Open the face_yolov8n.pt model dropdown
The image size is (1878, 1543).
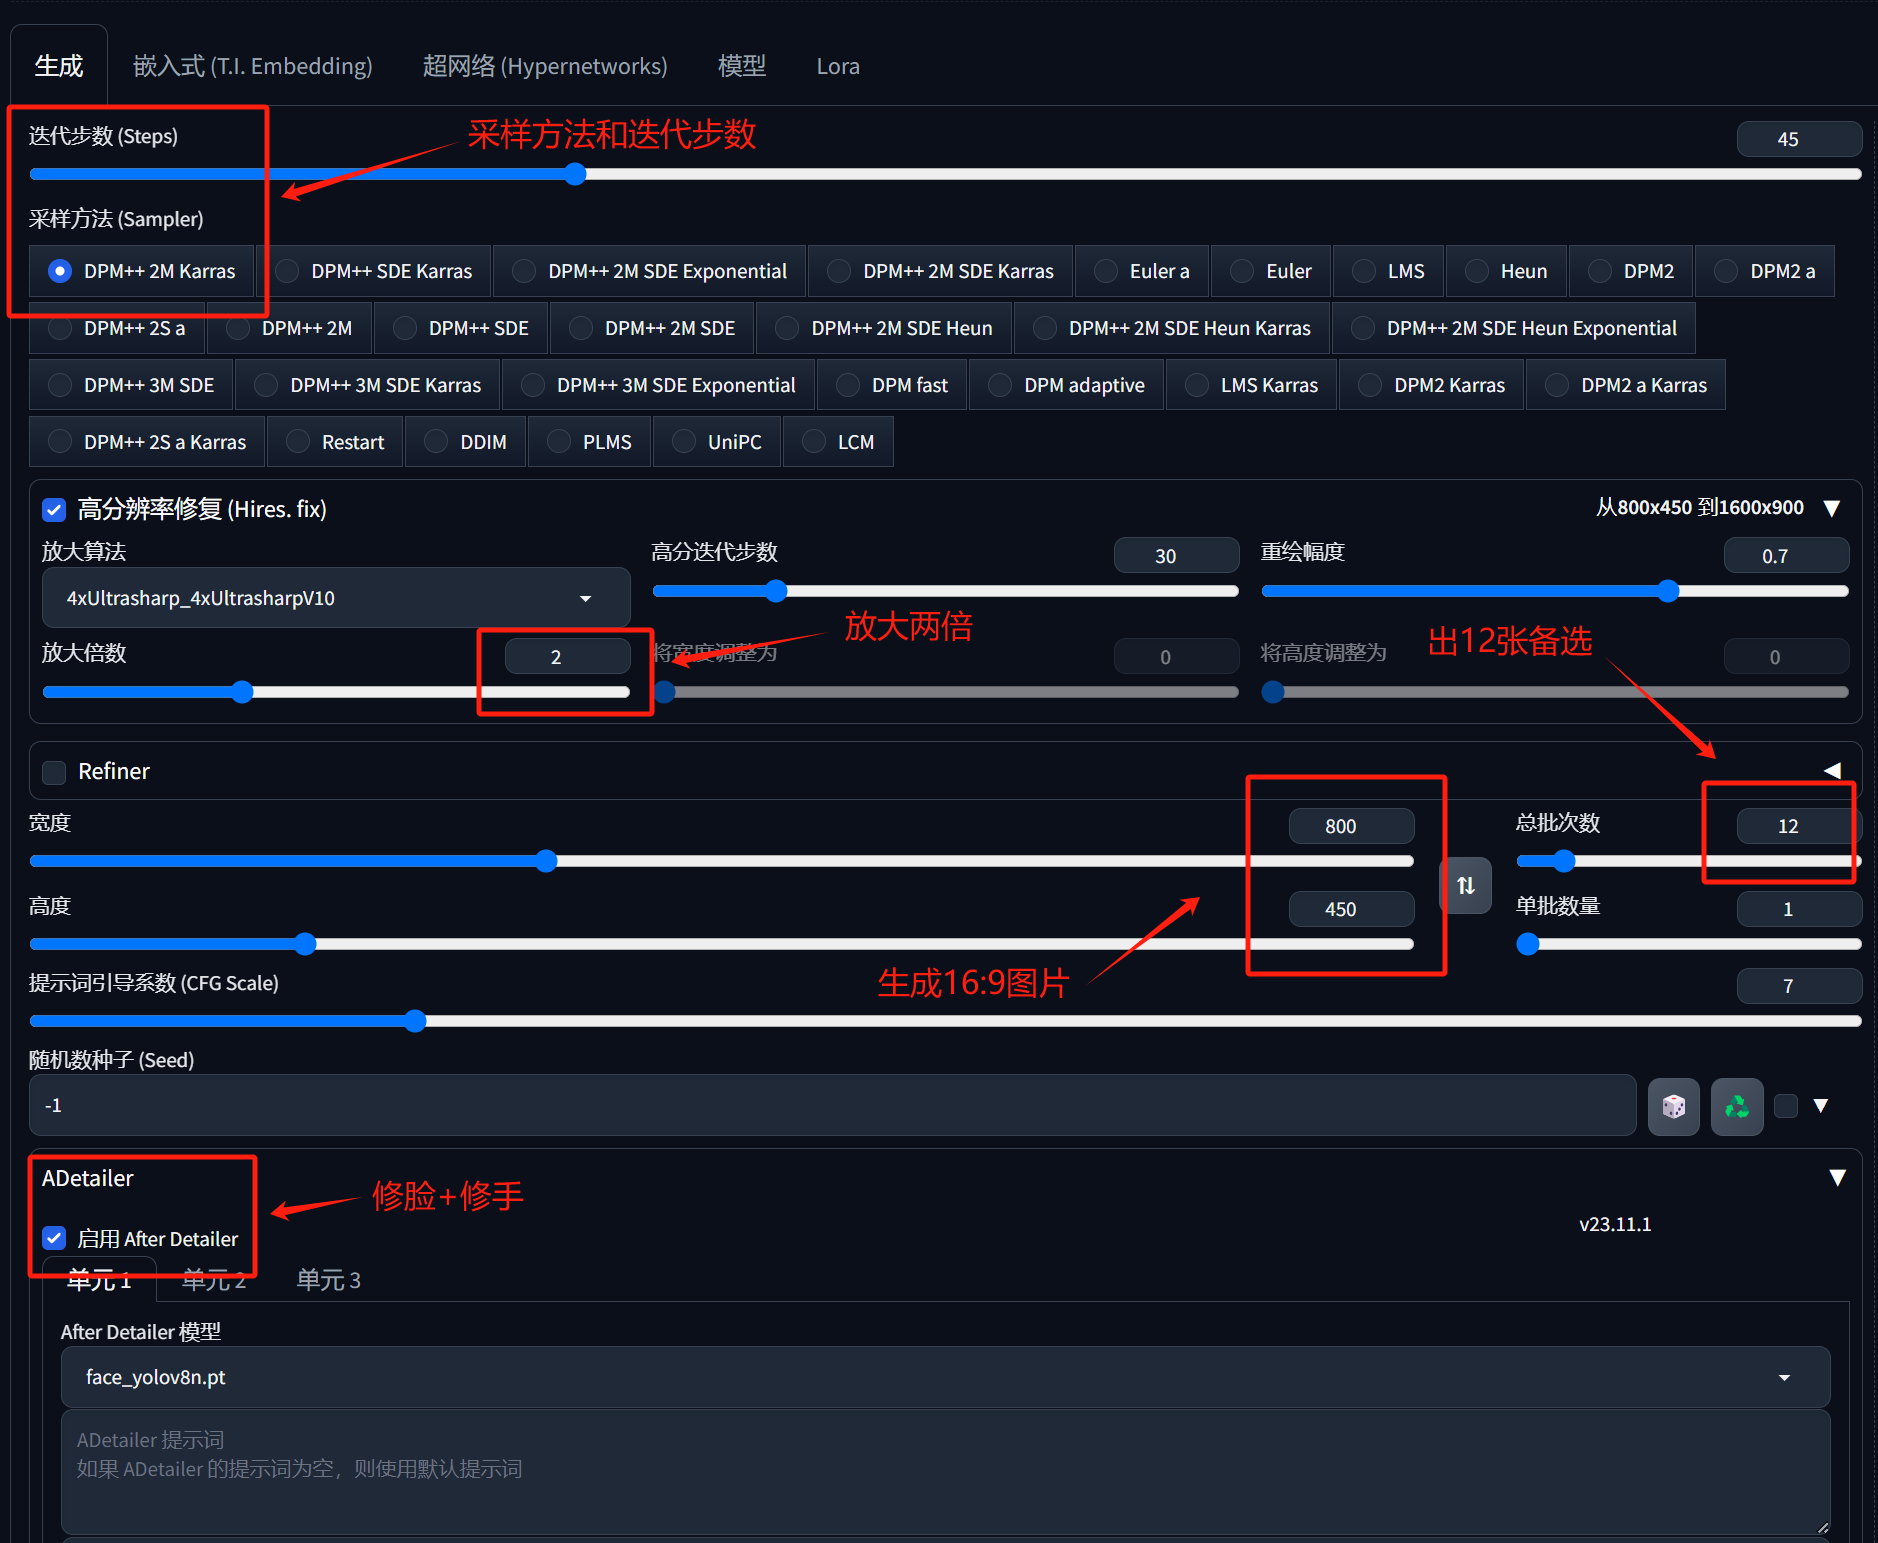[945, 1377]
